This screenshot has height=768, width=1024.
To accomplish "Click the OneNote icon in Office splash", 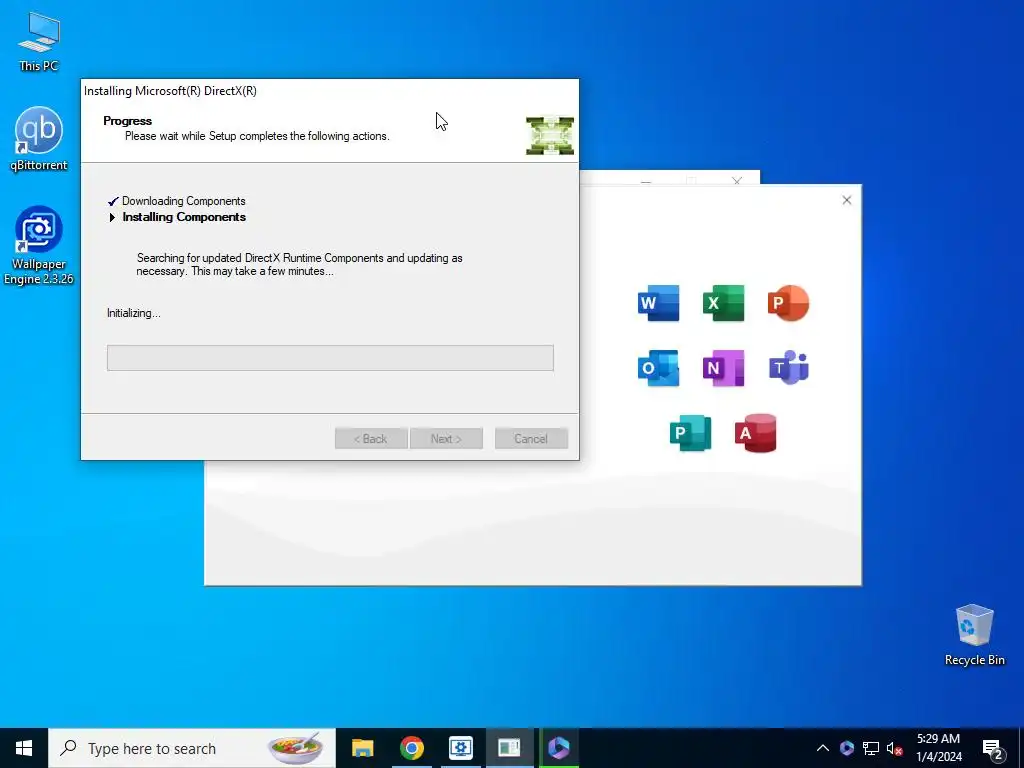I will 723,368.
